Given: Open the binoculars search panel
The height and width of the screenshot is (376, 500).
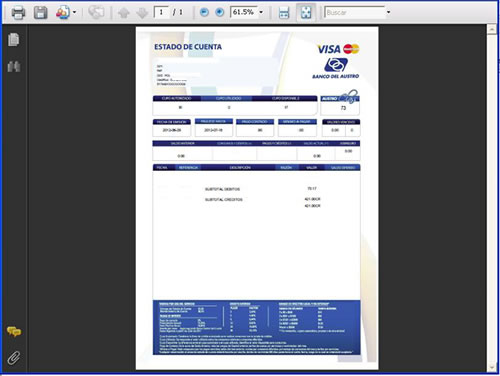Looking at the screenshot, I should [14, 66].
